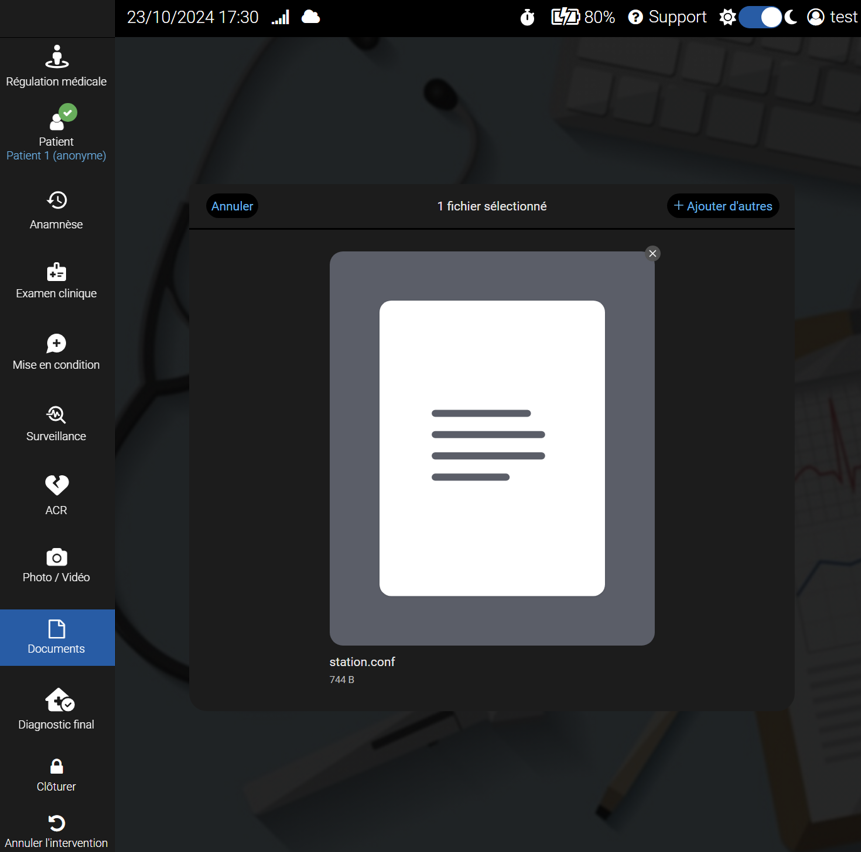The height and width of the screenshot is (852, 861).
Task: Click the station.conf file preview thumbnail
Action: tap(492, 448)
